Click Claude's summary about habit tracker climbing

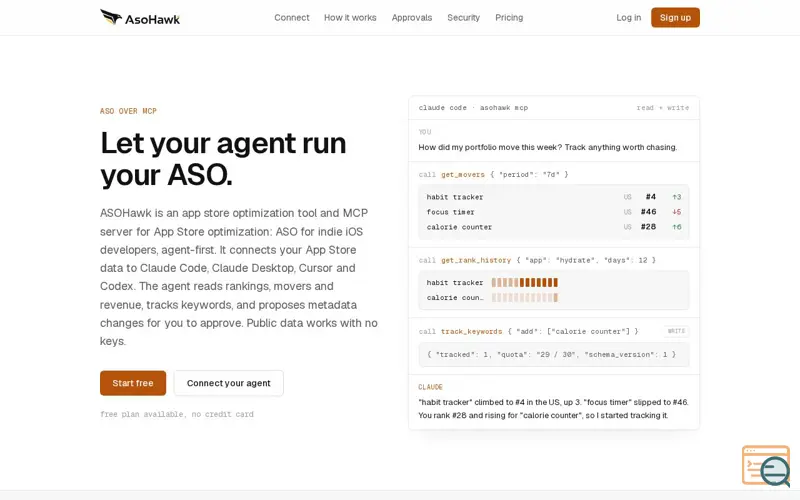(x=553, y=409)
